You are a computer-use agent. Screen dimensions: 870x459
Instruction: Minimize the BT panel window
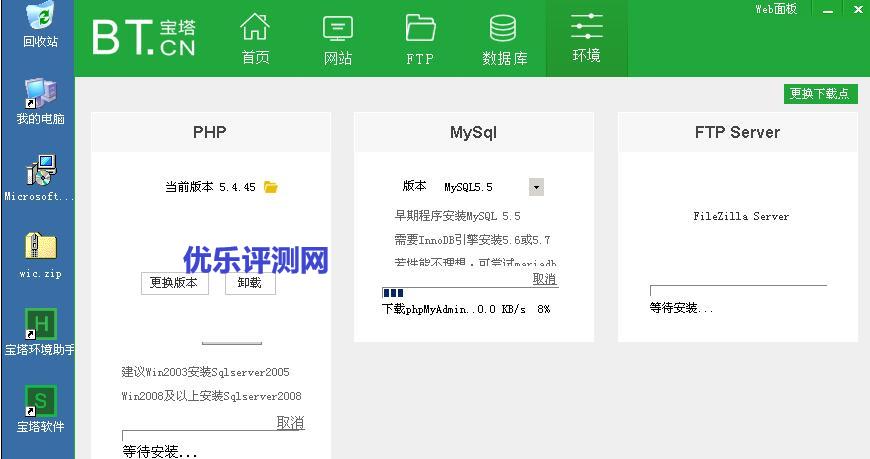pos(828,9)
